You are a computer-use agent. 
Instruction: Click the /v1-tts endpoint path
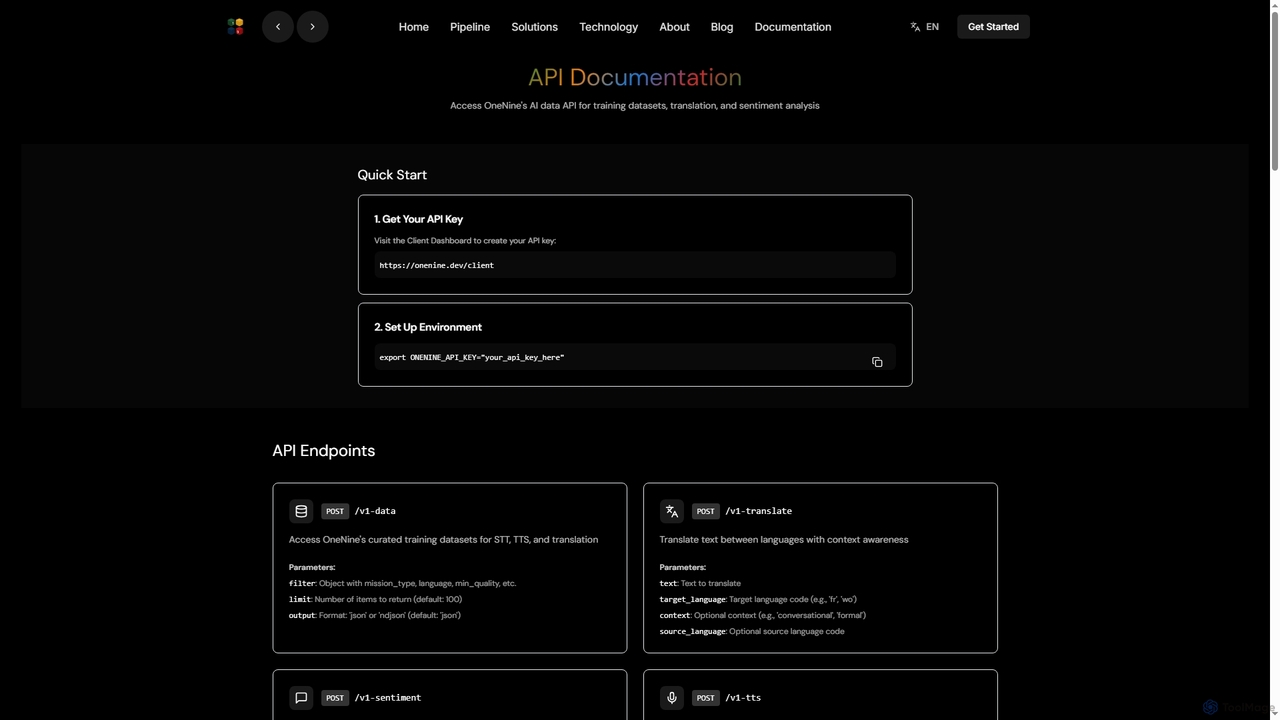coord(743,698)
